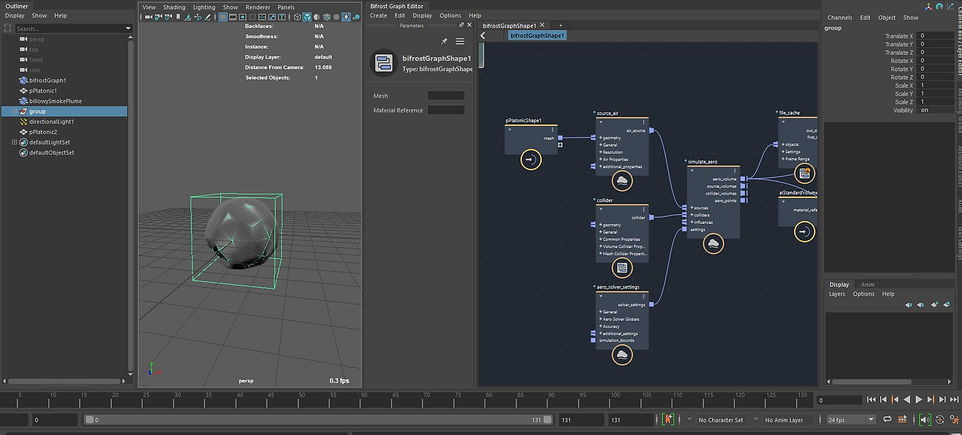The width and height of the screenshot is (962, 435).
Task: Toggle smooth shaded cube display in viewport
Action: (x=307, y=17)
